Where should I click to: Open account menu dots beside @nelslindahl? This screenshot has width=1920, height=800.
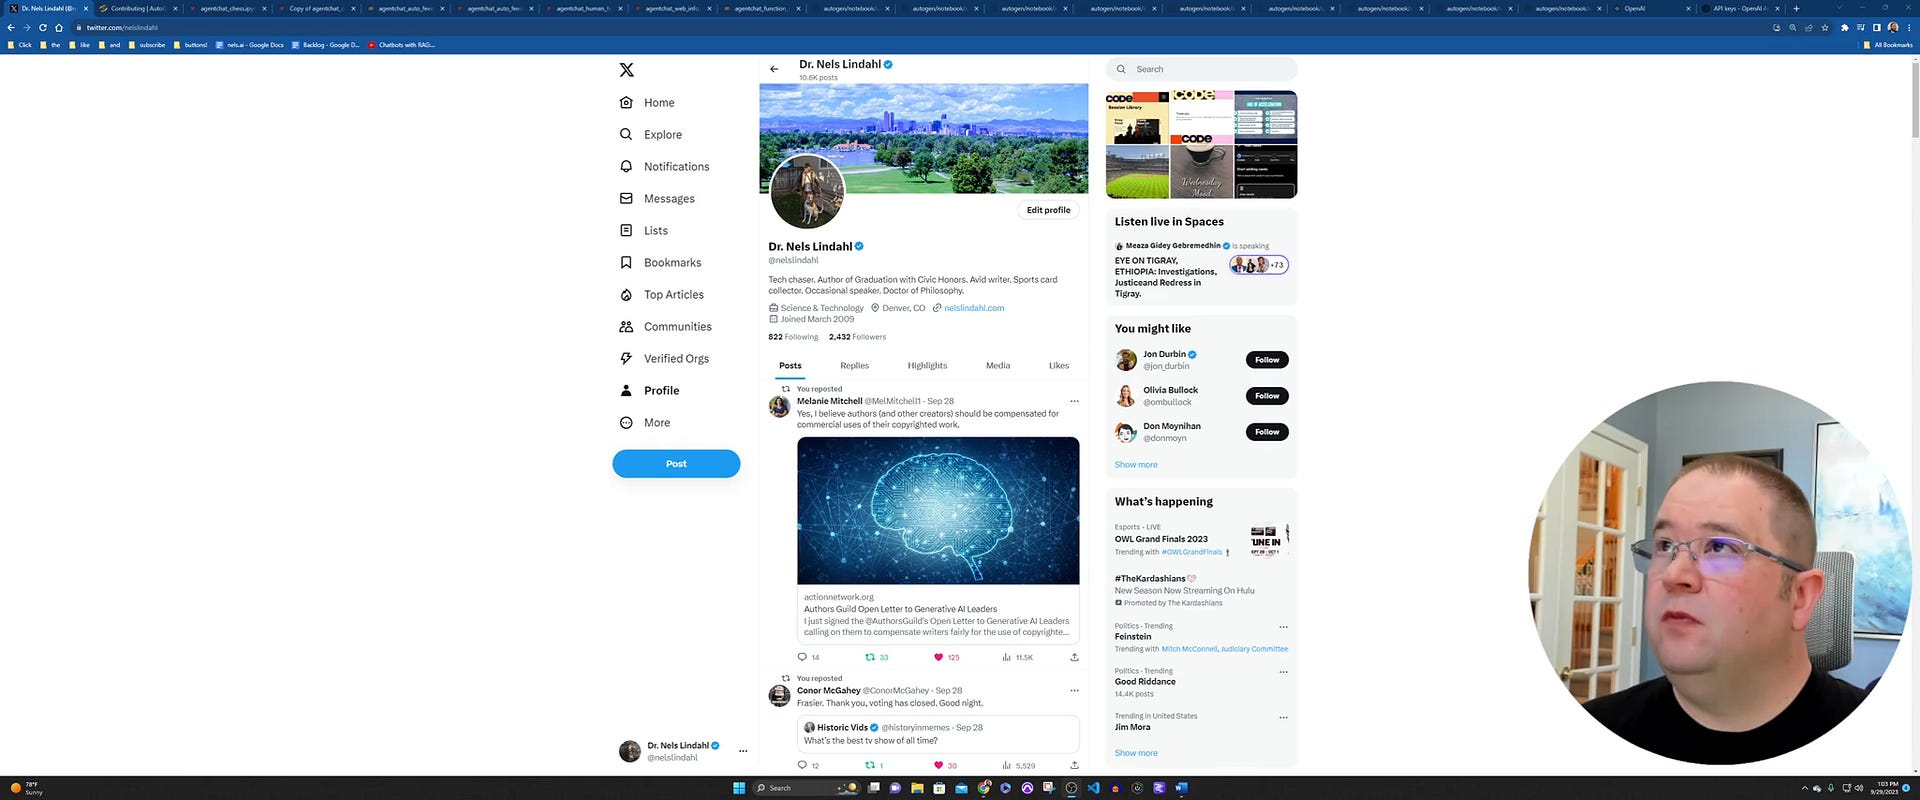point(742,751)
